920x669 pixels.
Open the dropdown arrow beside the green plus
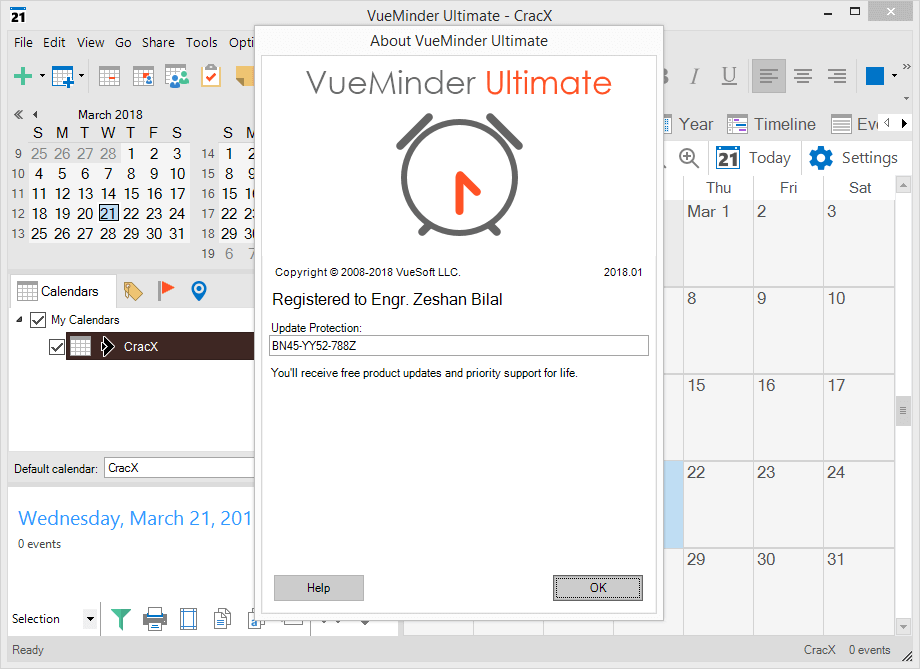point(42,76)
